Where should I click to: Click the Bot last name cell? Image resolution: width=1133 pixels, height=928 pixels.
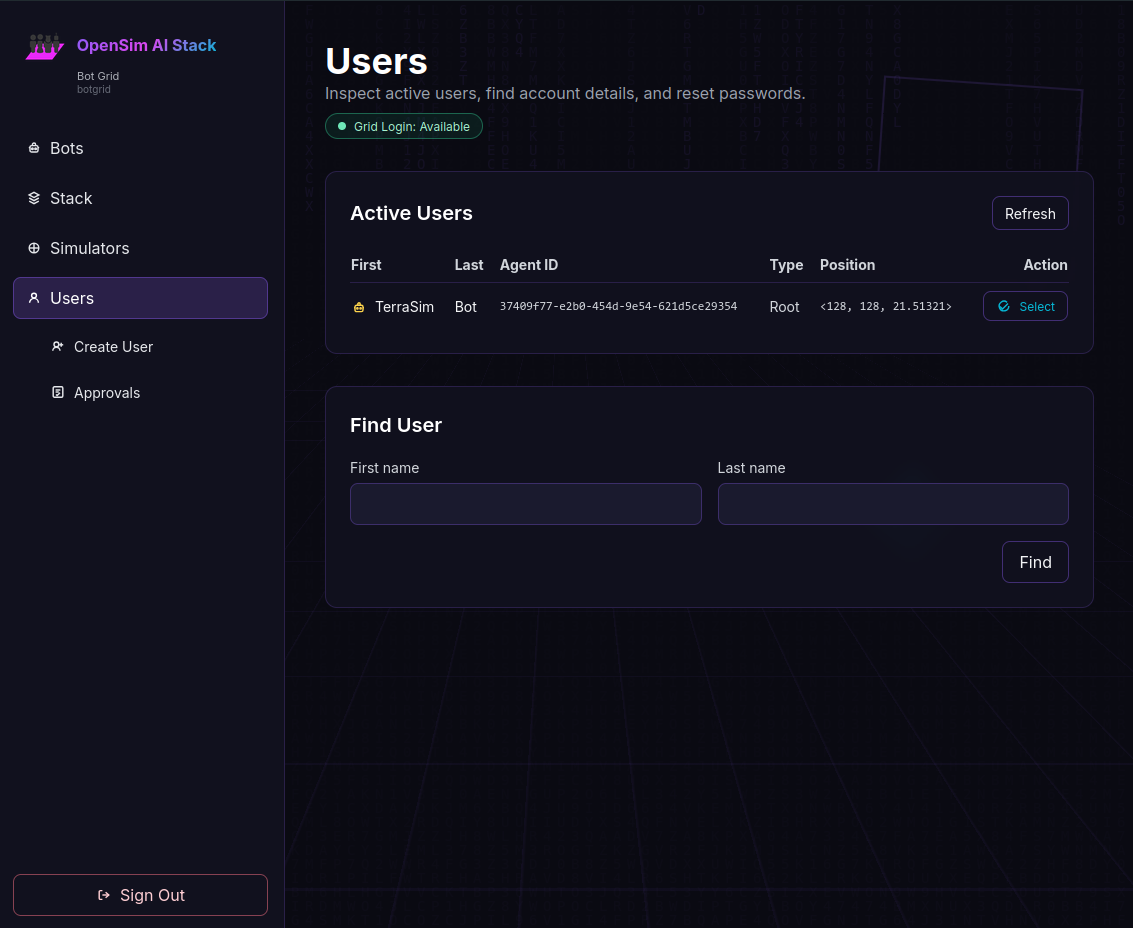tap(465, 307)
